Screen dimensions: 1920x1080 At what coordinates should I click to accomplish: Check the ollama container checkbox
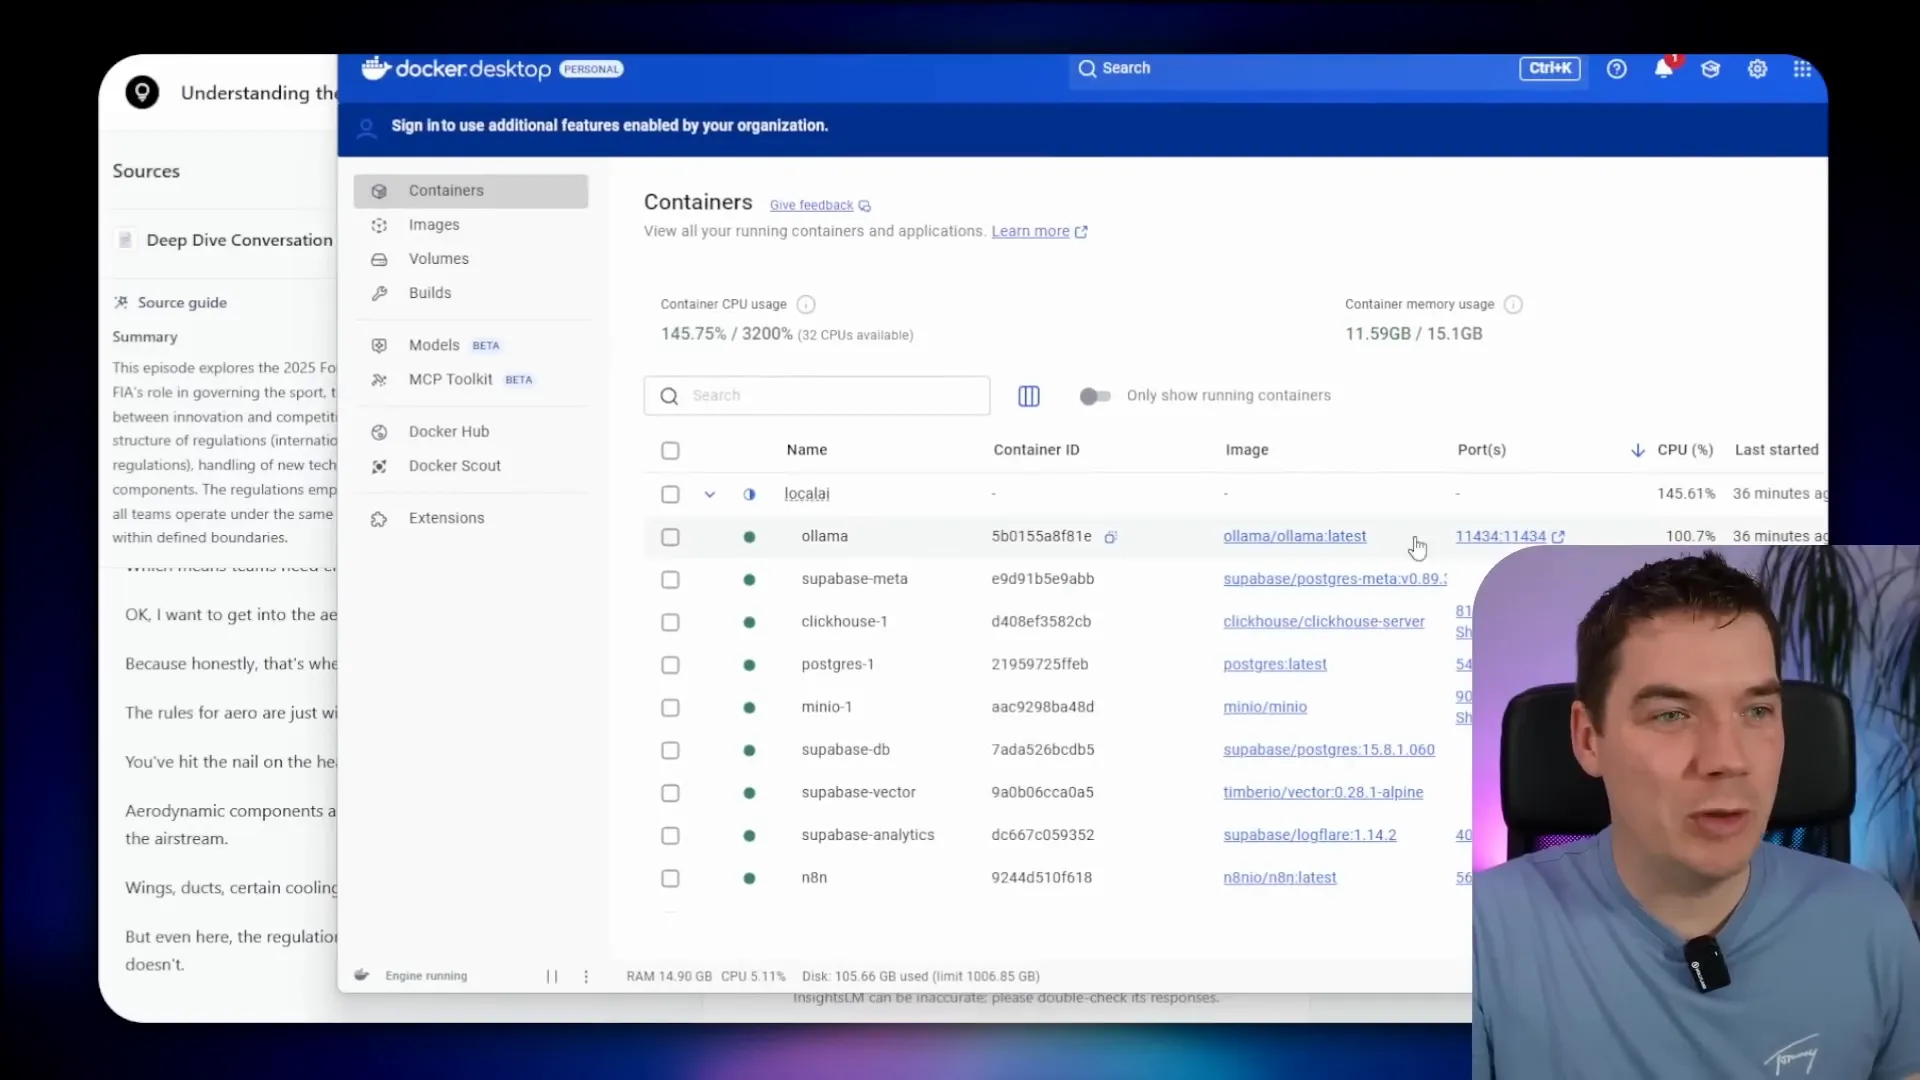[670, 537]
